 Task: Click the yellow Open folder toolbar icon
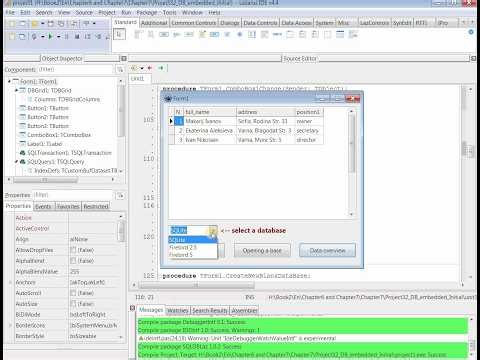coord(35,24)
